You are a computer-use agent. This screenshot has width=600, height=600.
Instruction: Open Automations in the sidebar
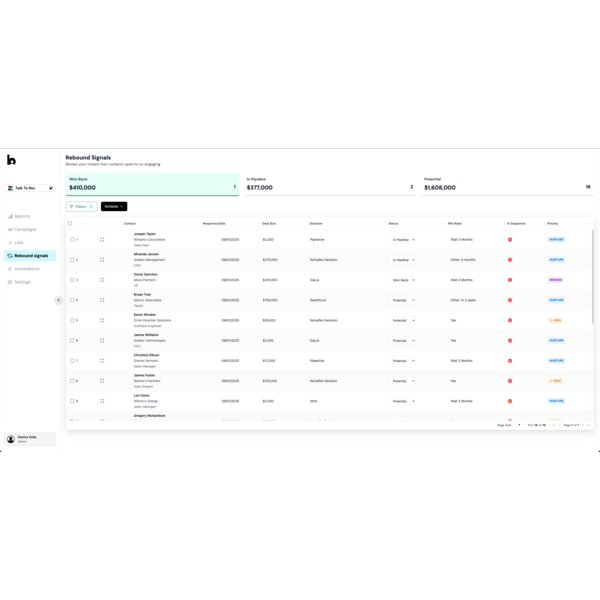click(x=26, y=269)
